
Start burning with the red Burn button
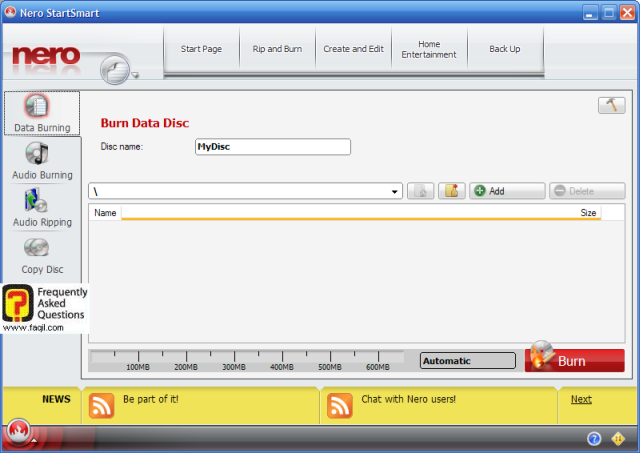575,361
